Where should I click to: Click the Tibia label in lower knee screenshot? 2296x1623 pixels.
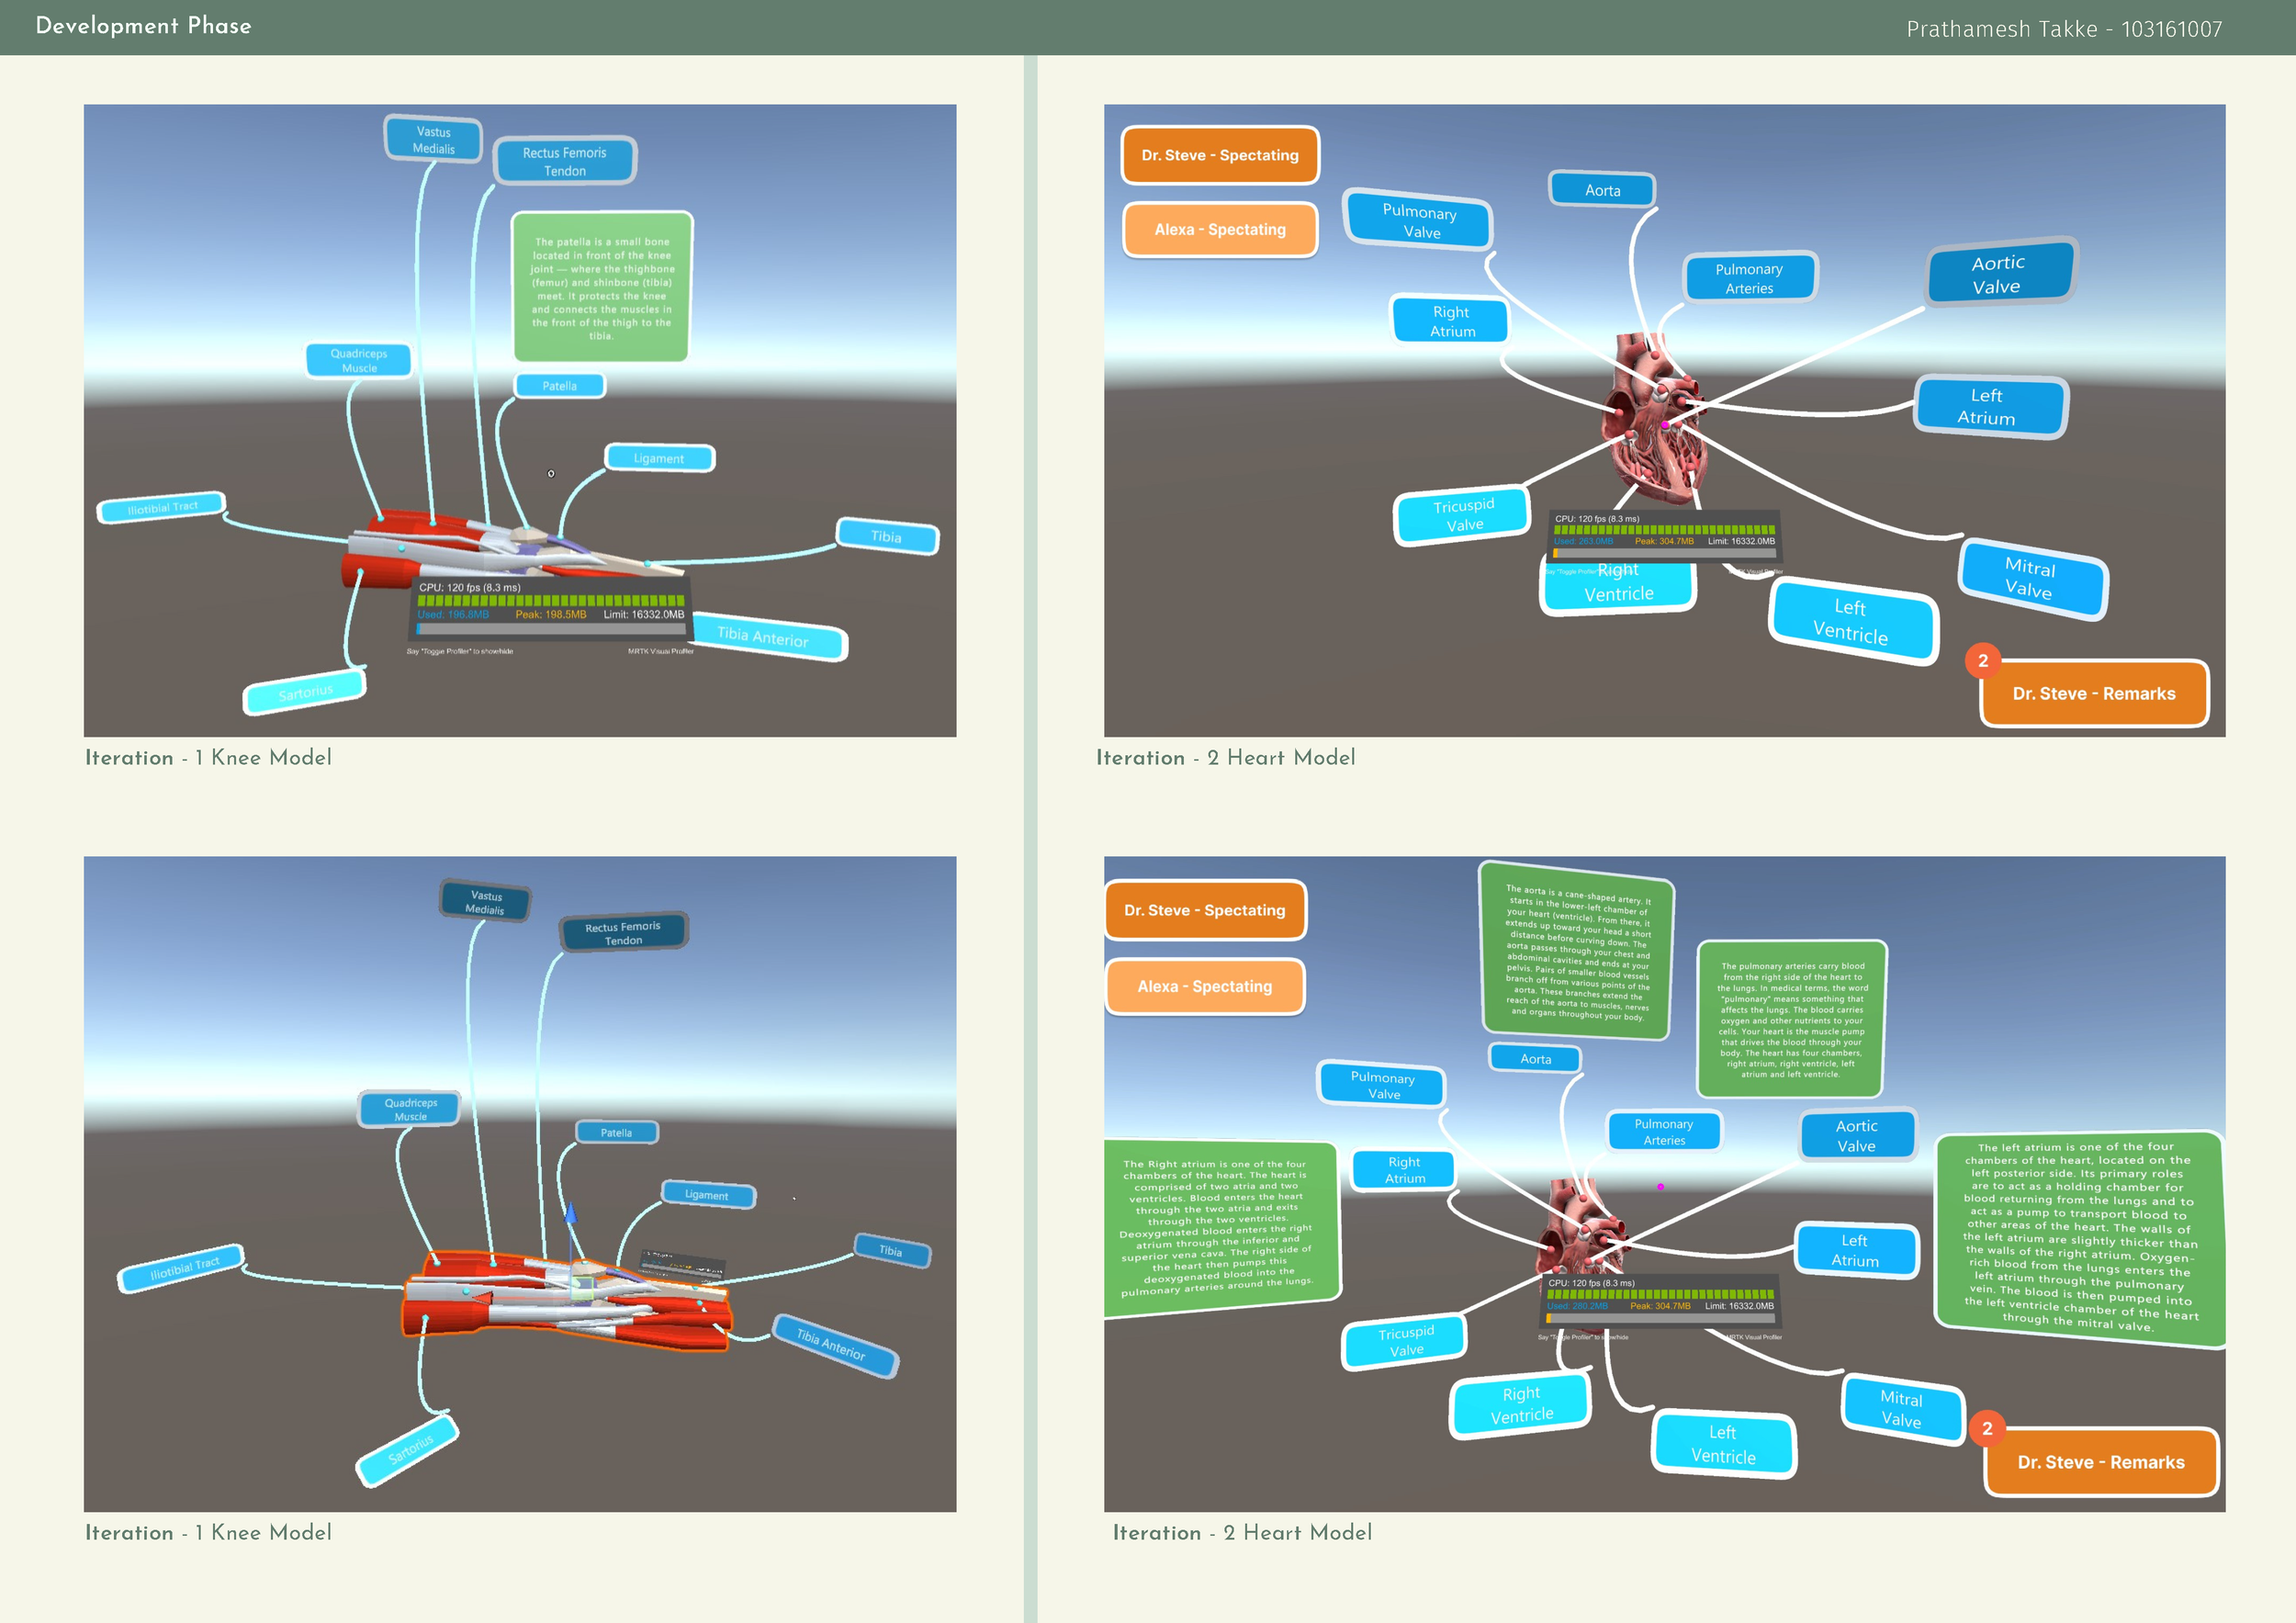[x=891, y=1250]
